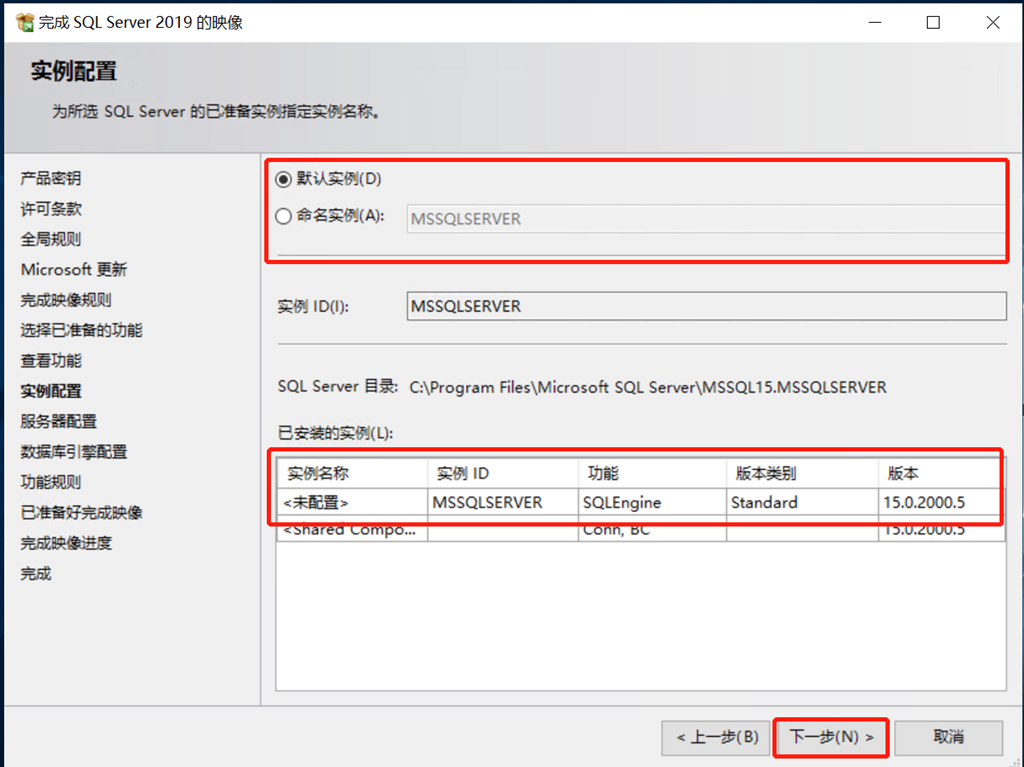
Task: Open the 产品密钥 step
Action: (x=50, y=178)
